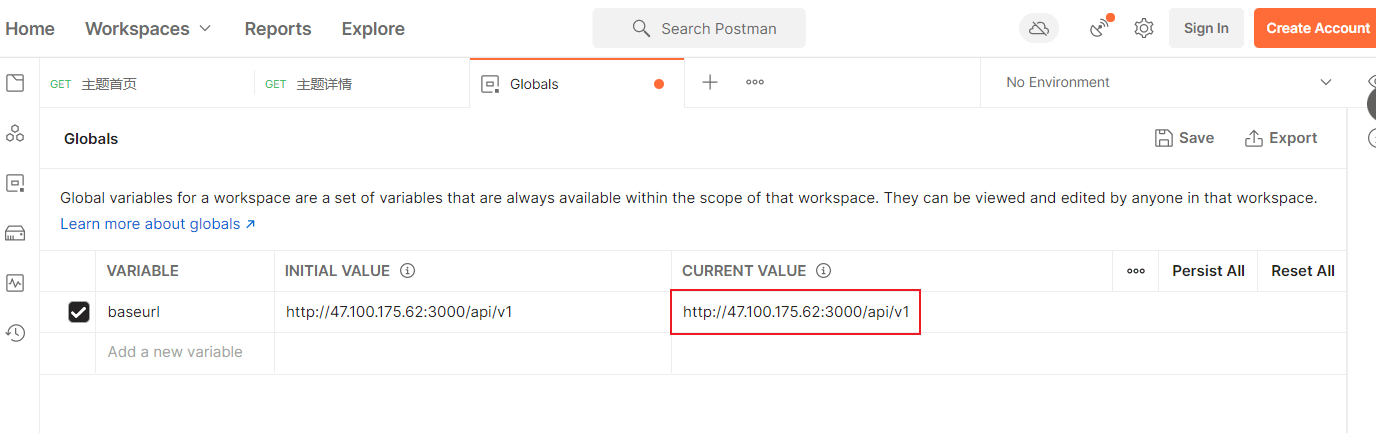Viewport: 1376px width, 433px height.
Task: Open Mock Servers sidebar icon
Action: coord(15,233)
